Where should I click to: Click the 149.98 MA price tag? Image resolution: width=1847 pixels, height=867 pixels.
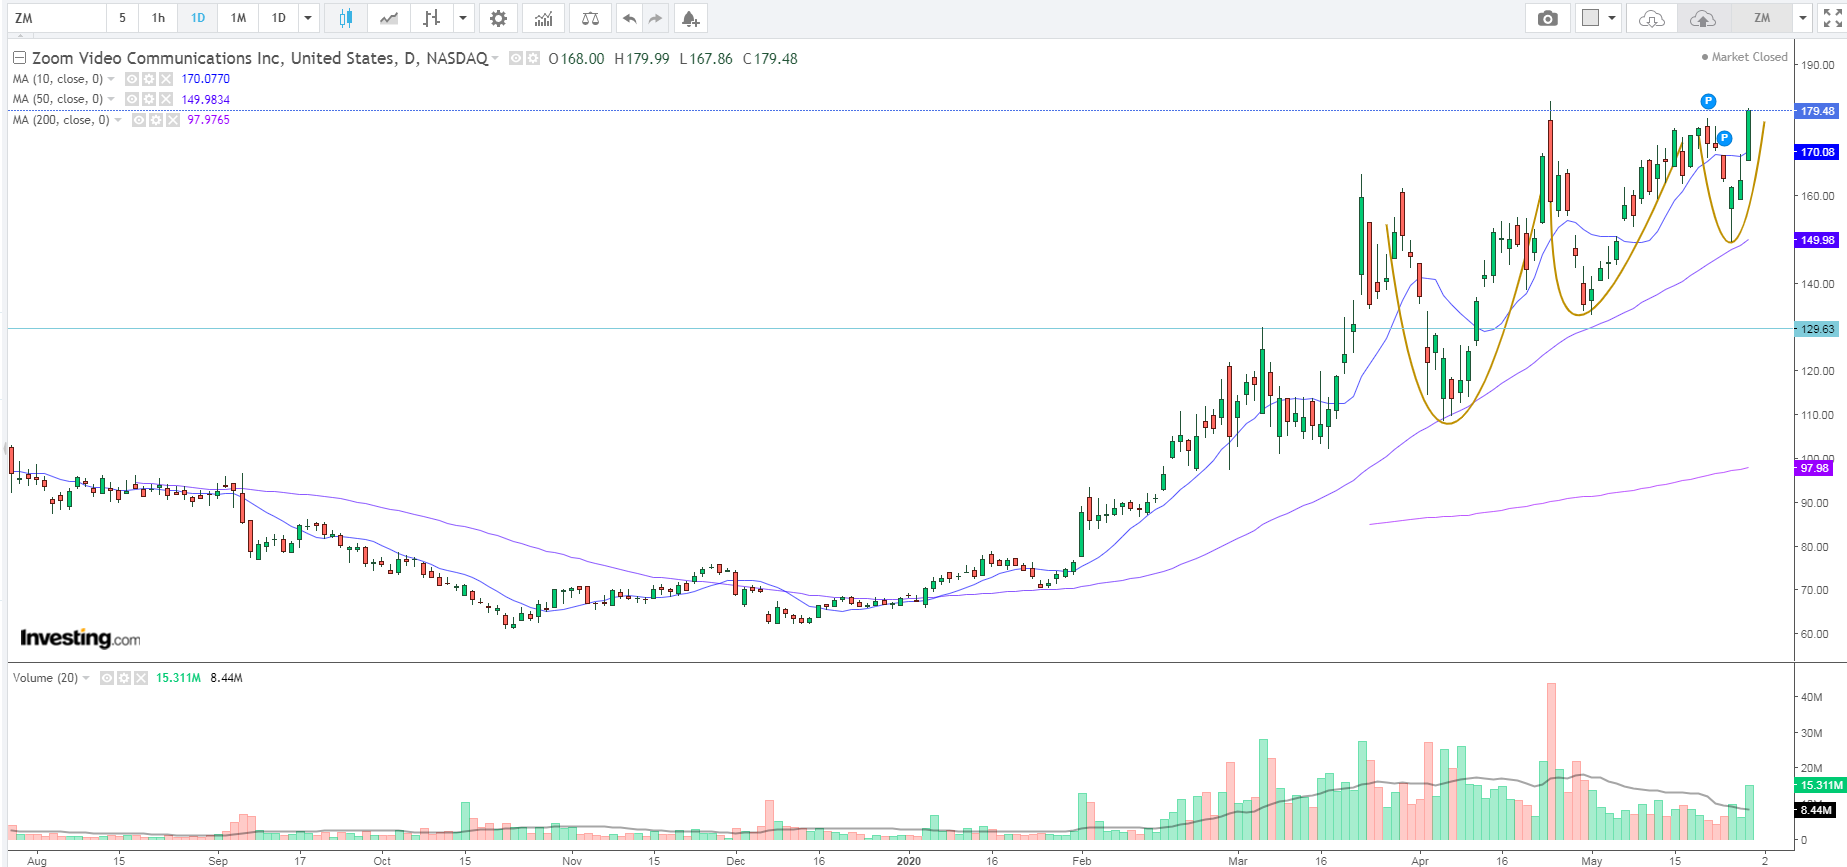pyautogui.click(x=1817, y=240)
